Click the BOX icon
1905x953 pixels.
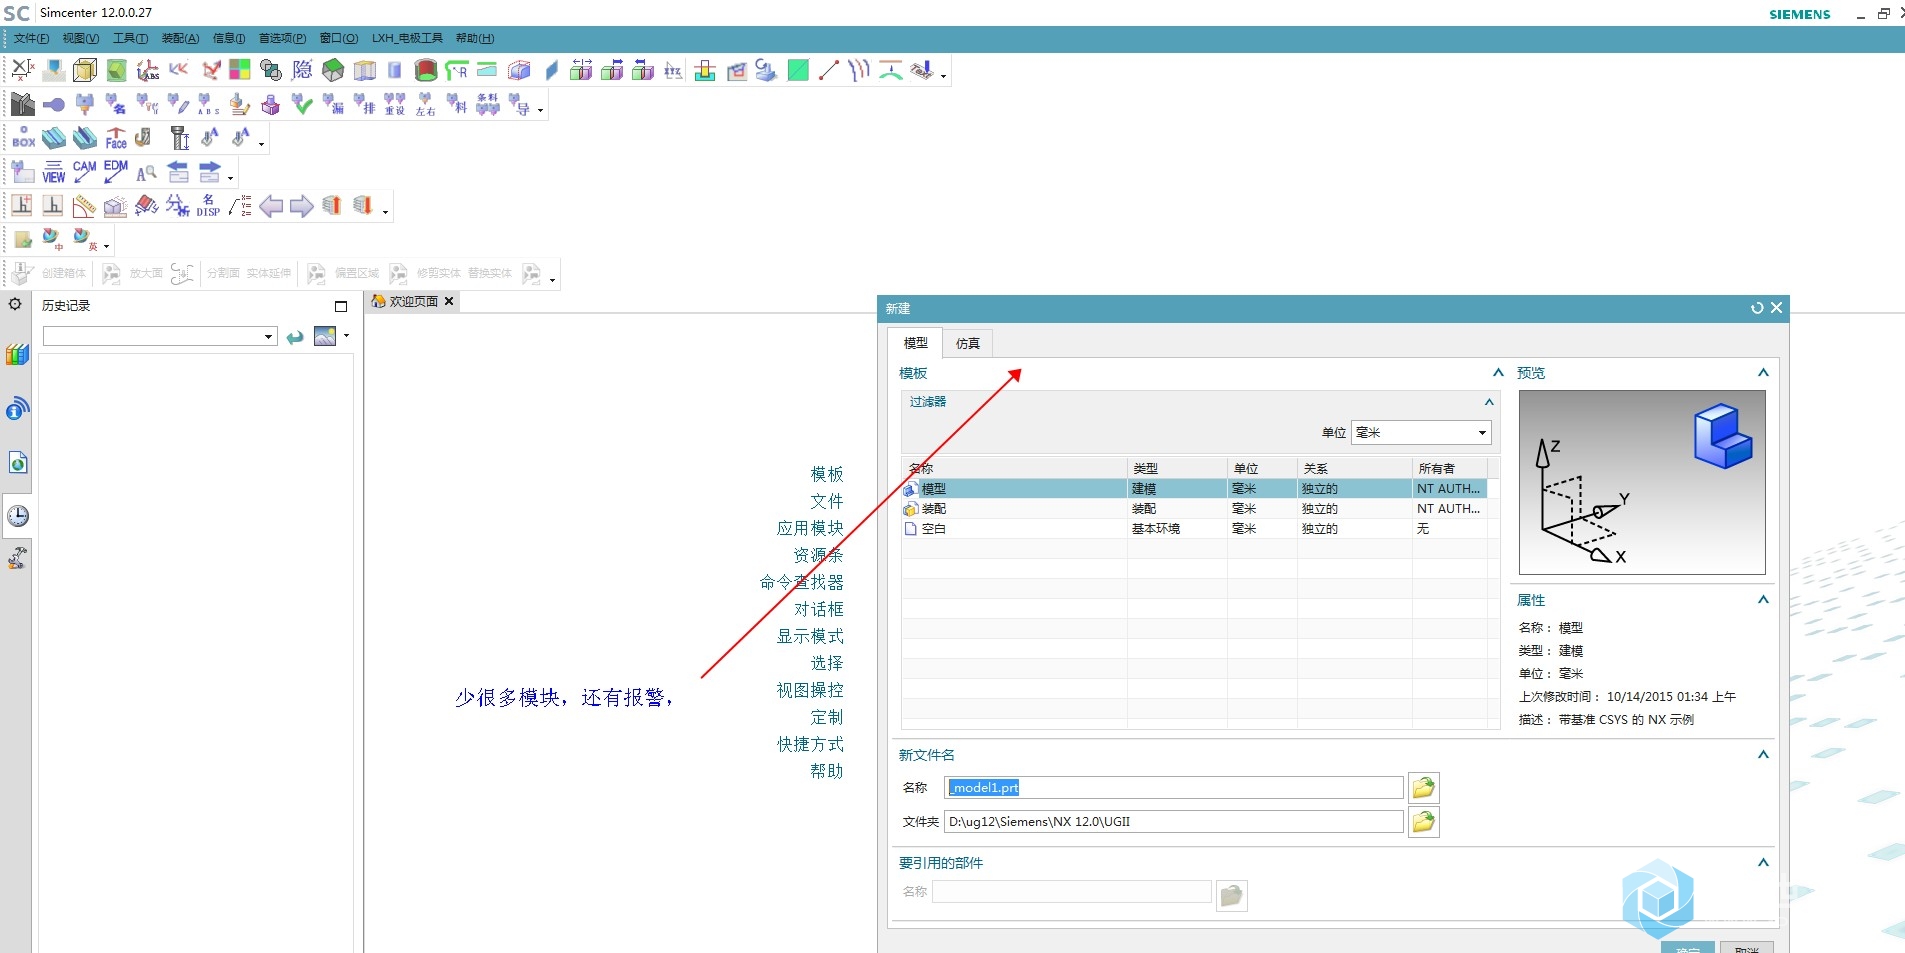23,138
